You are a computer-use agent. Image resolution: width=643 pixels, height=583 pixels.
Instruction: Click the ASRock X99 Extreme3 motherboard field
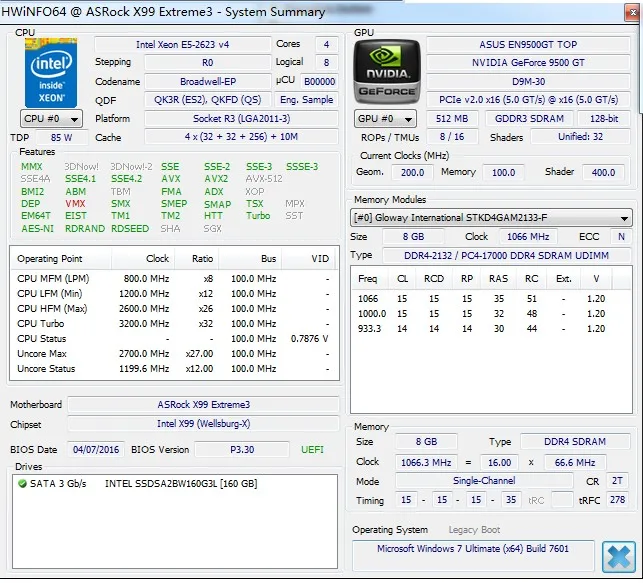(203, 405)
